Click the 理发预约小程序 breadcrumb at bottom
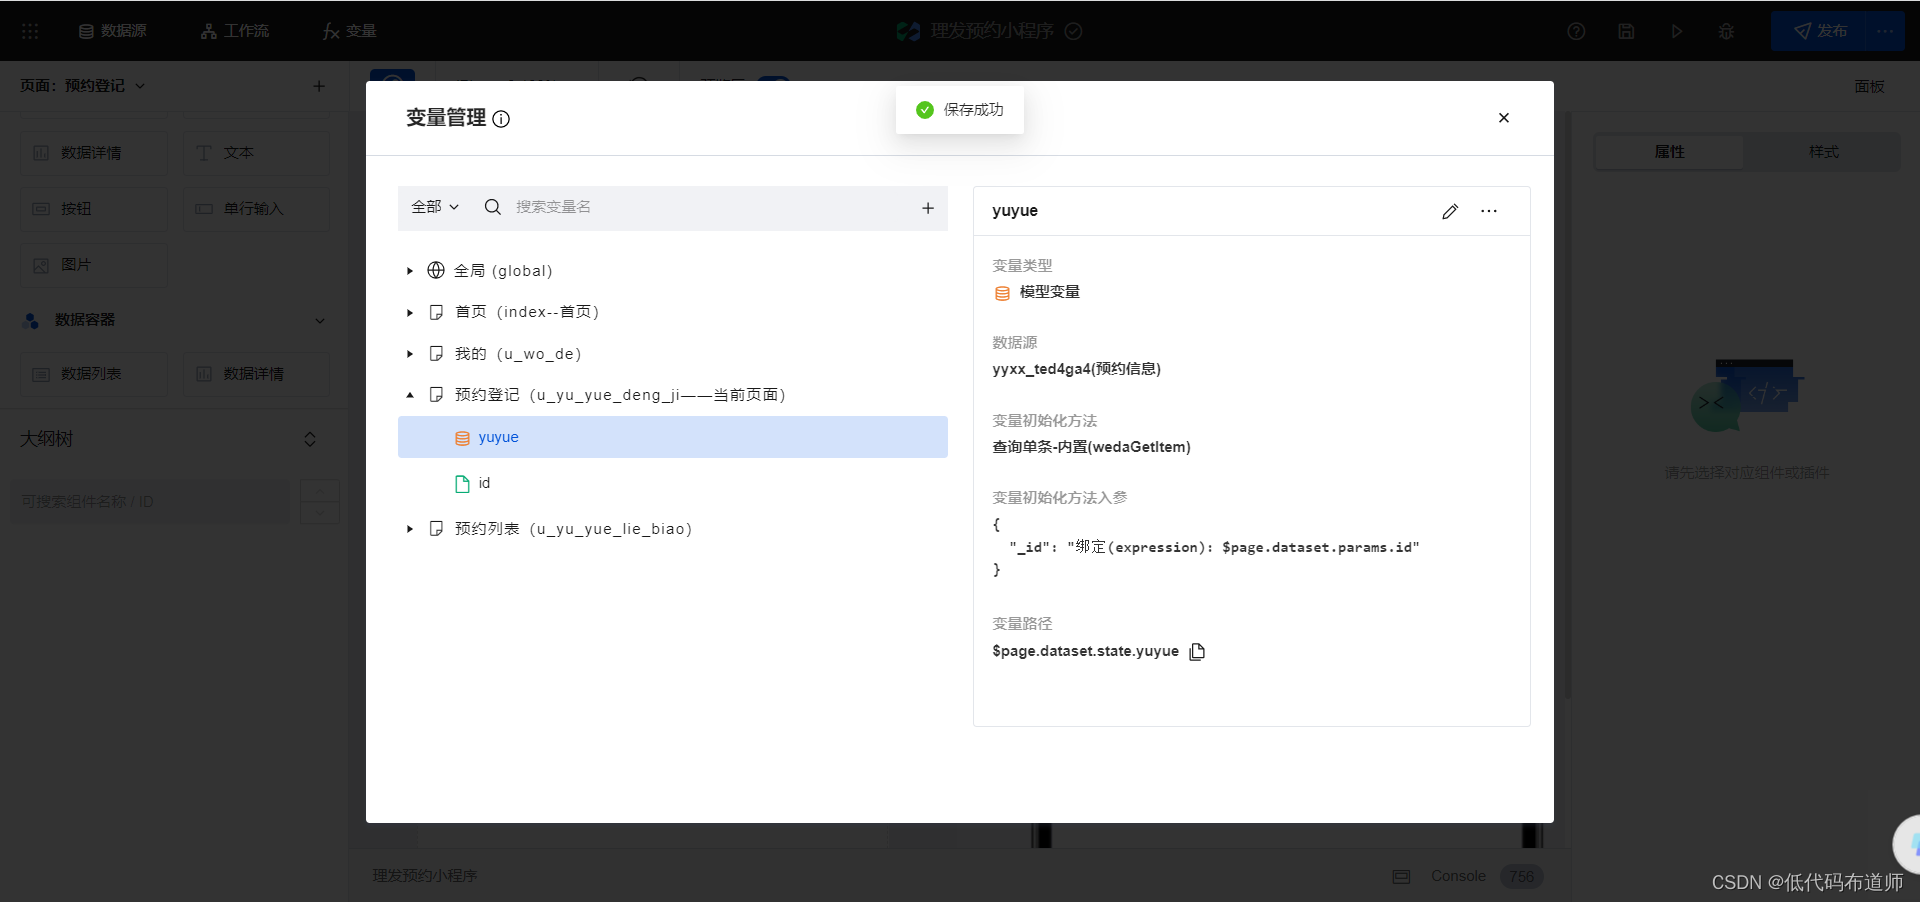 pos(425,876)
